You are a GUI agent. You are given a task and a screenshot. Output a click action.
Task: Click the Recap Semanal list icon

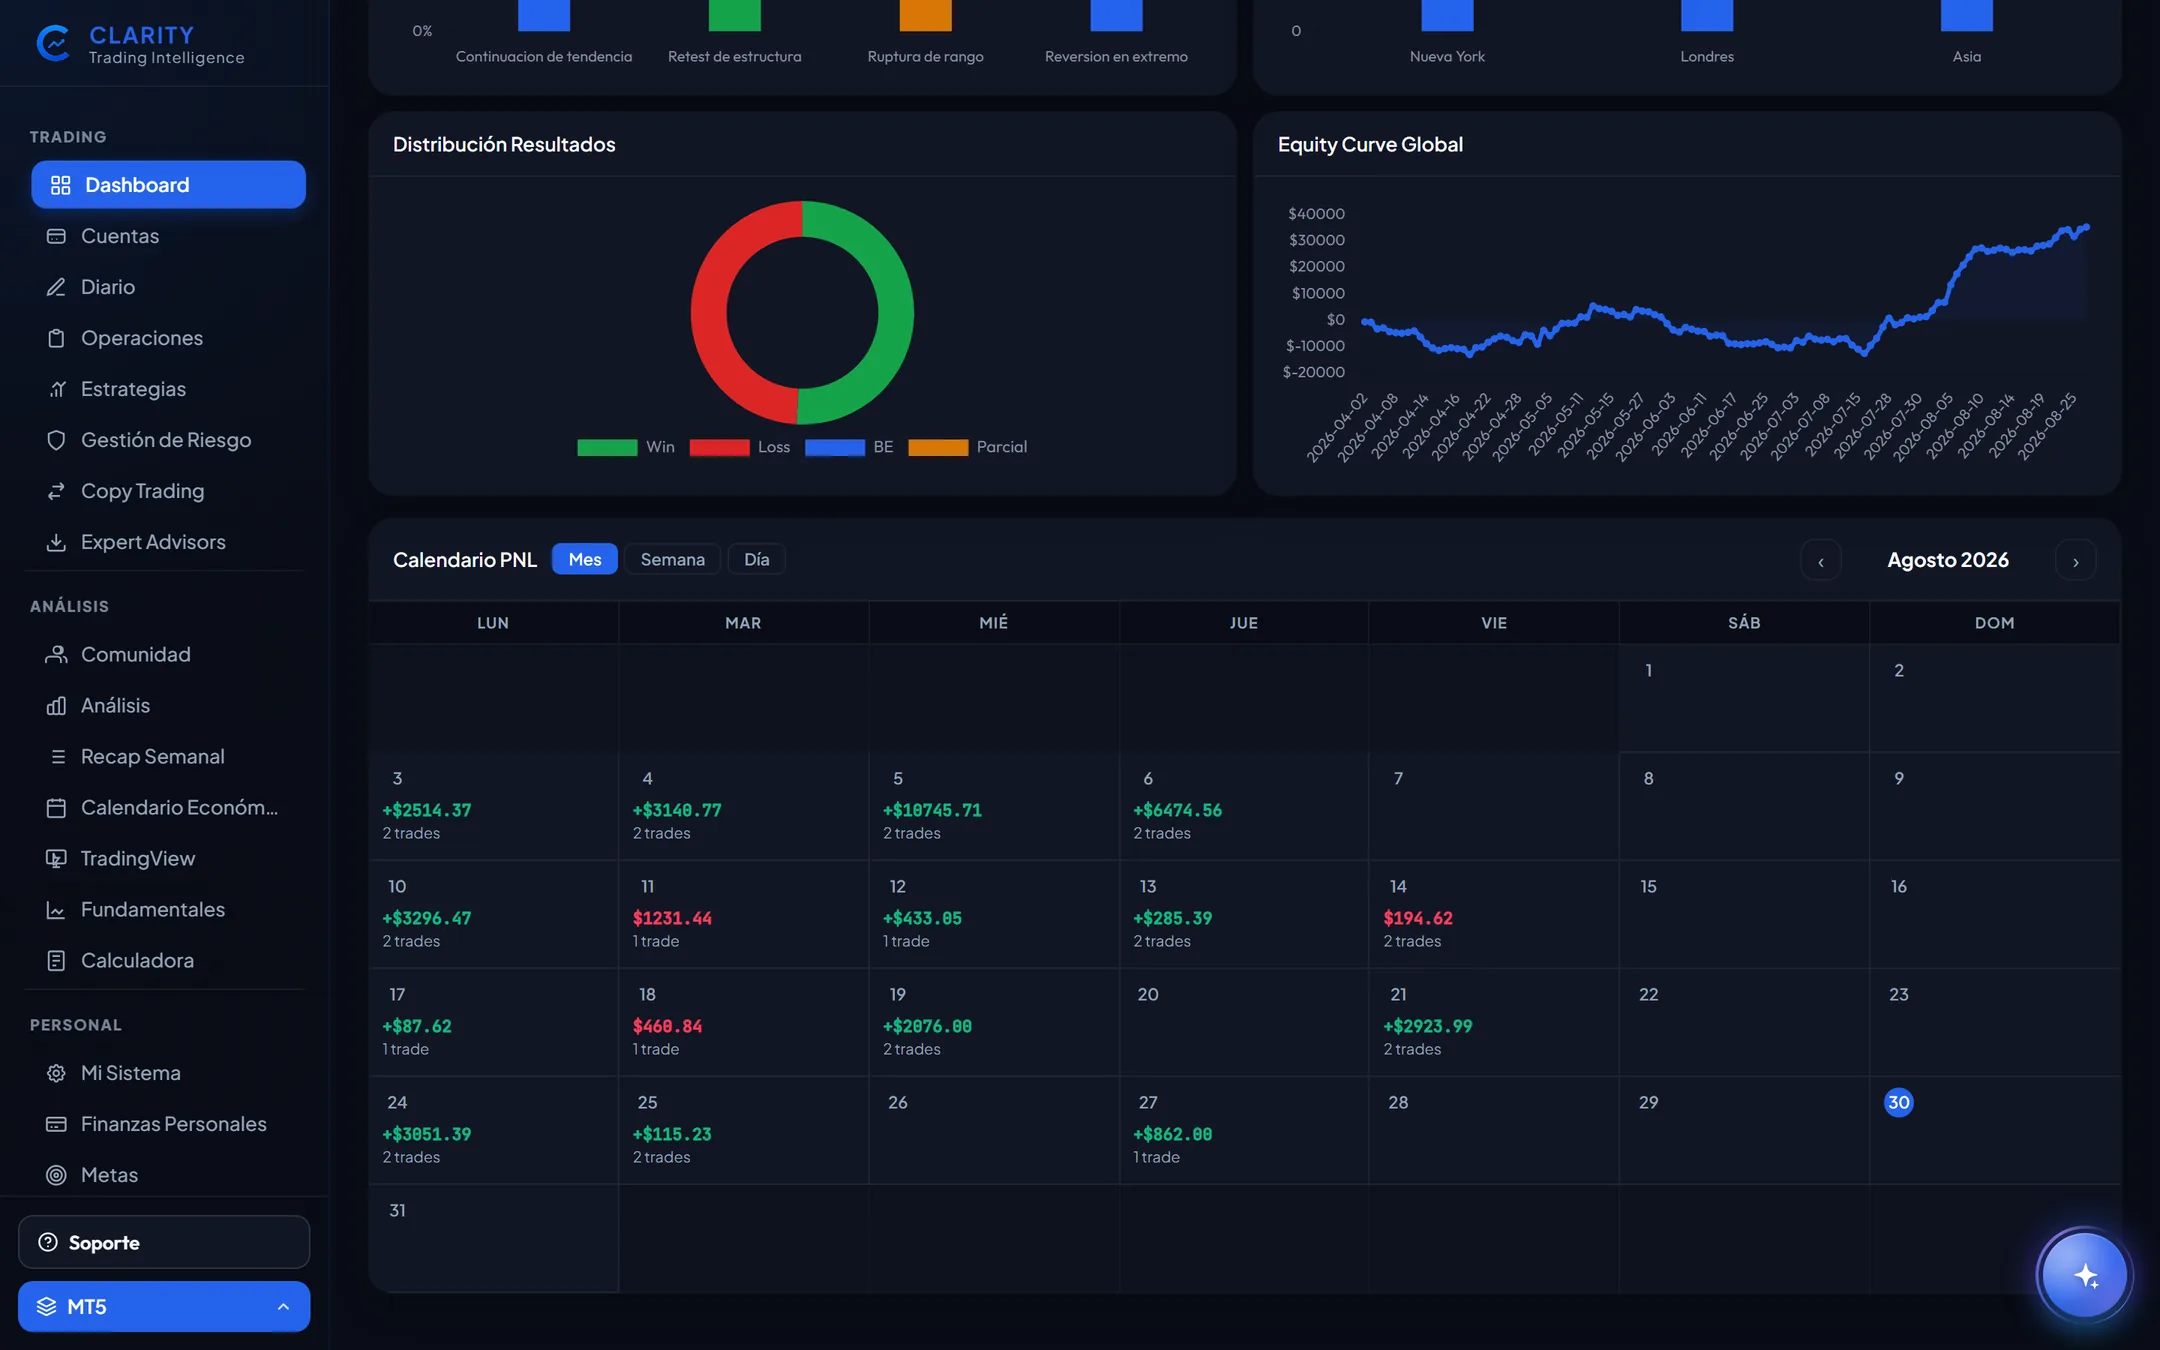point(56,756)
